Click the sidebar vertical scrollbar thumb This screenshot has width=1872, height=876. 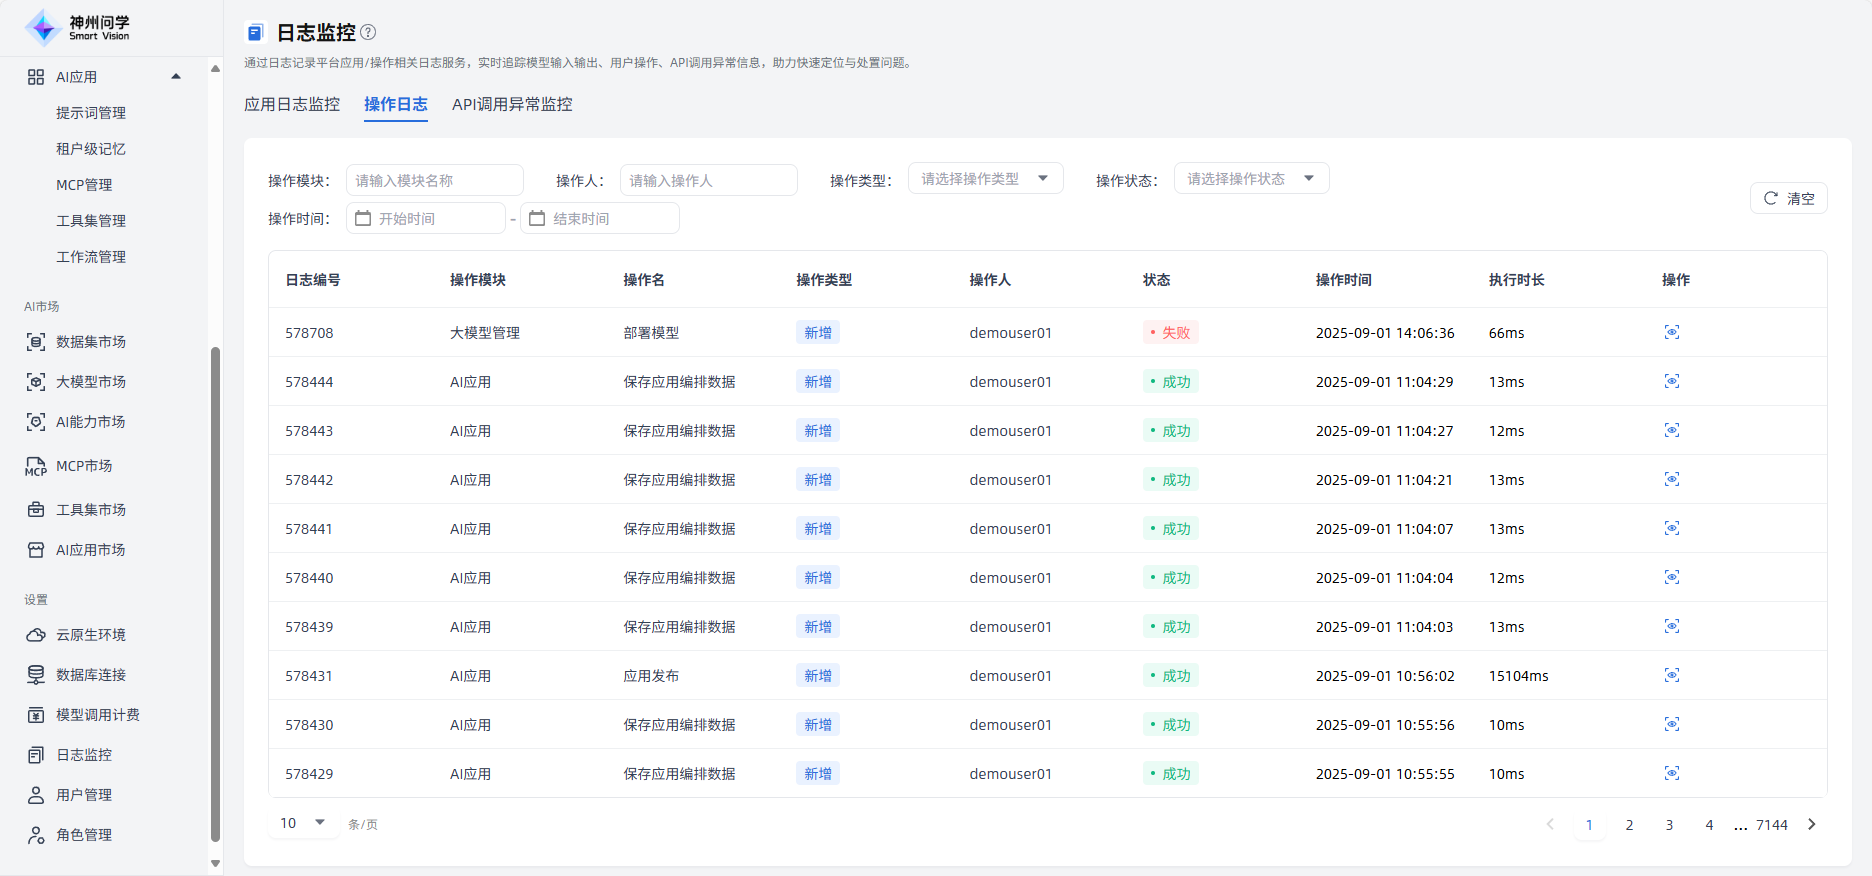(215, 595)
